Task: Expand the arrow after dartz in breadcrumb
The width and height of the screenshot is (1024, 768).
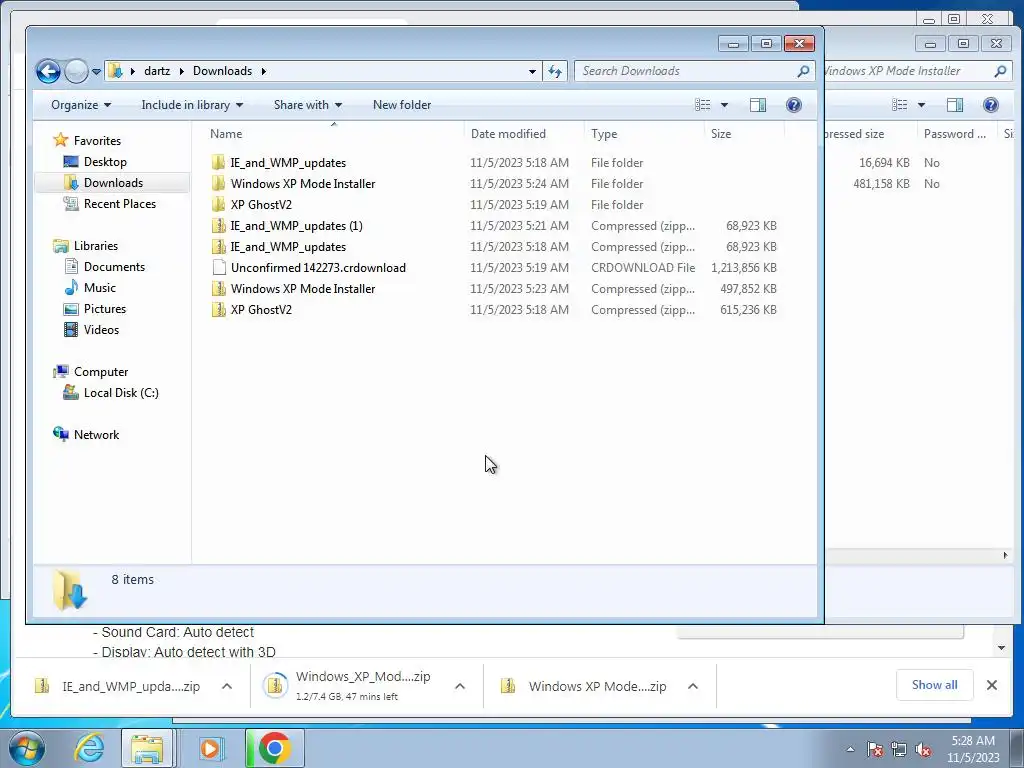Action: coord(182,71)
